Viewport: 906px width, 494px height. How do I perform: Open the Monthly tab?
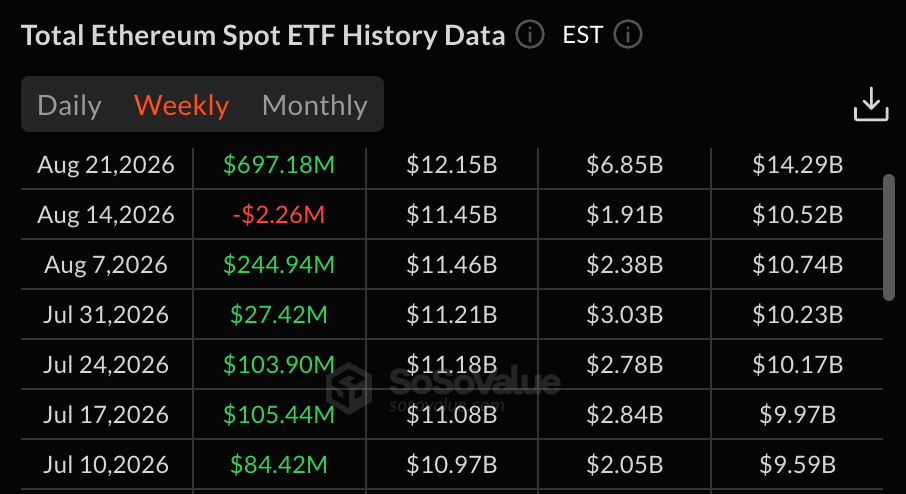pyautogui.click(x=314, y=105)
